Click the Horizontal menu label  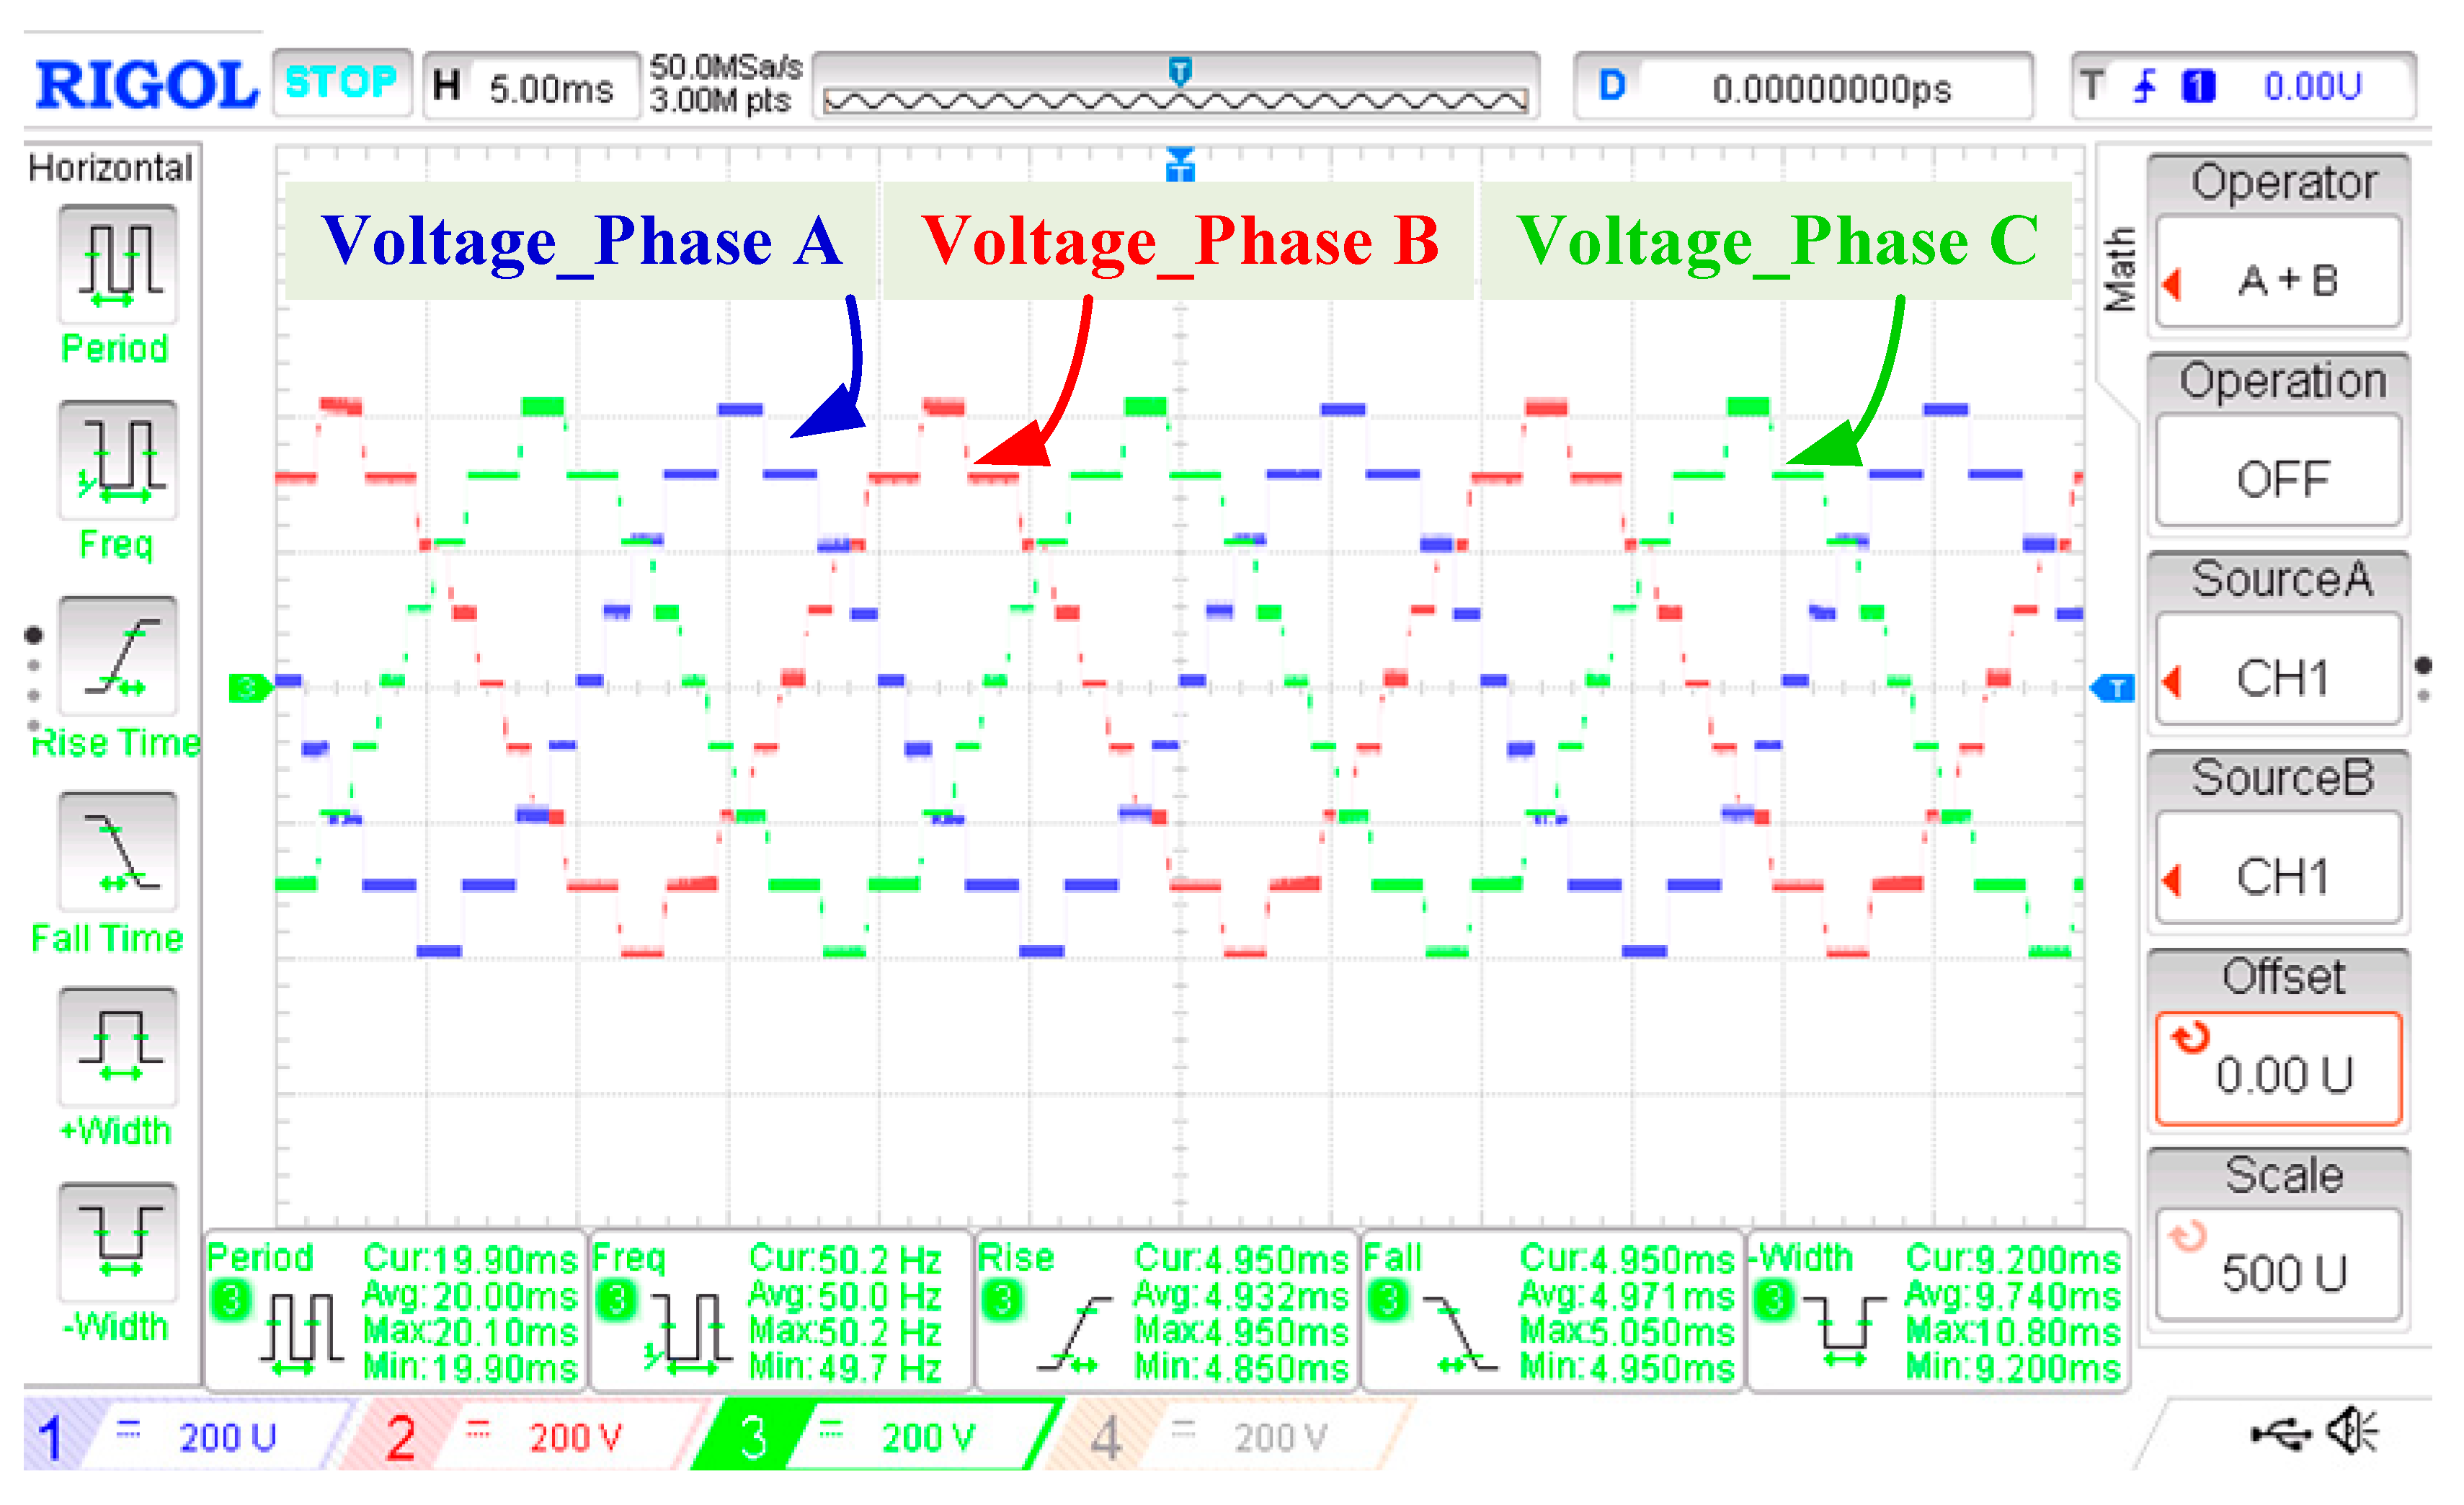coord(110,168)
